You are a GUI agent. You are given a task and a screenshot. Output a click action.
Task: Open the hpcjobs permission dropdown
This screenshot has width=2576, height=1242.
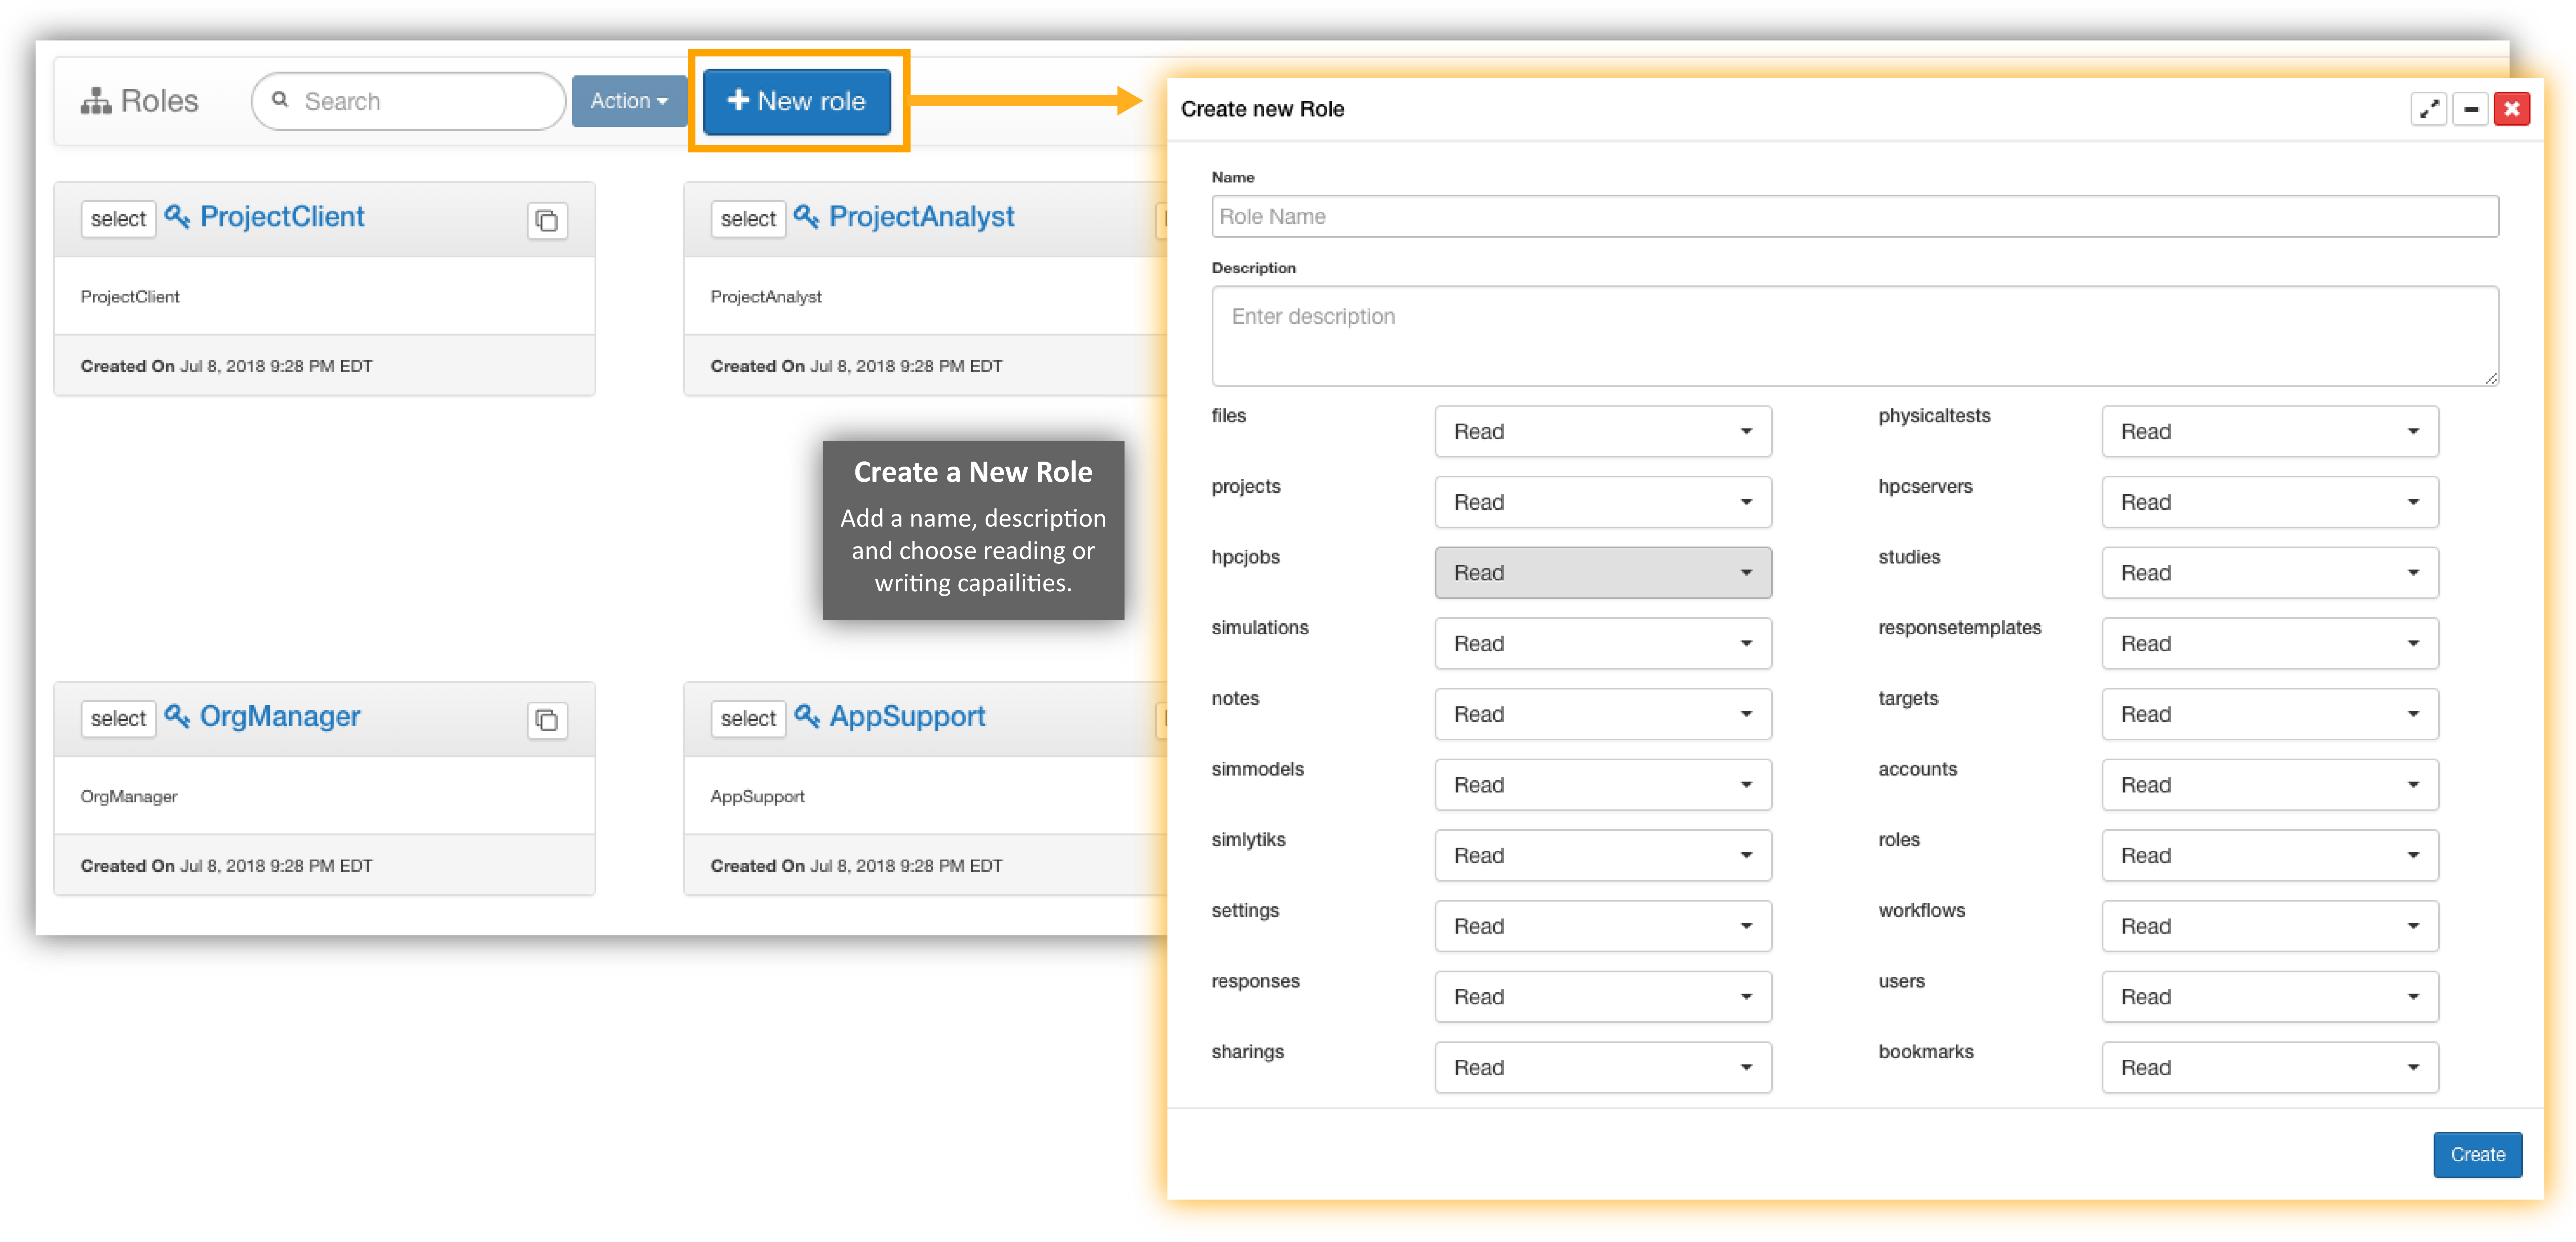pos(1603,573)
